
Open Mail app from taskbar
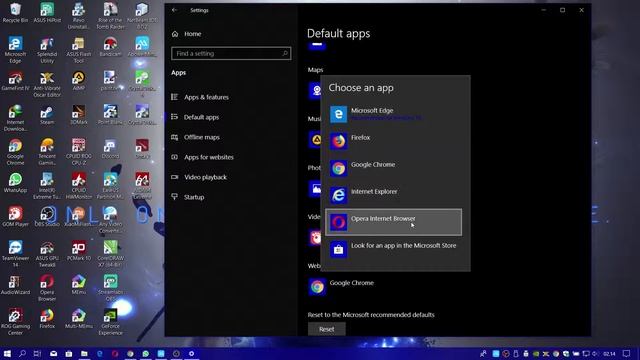(53, 353)
